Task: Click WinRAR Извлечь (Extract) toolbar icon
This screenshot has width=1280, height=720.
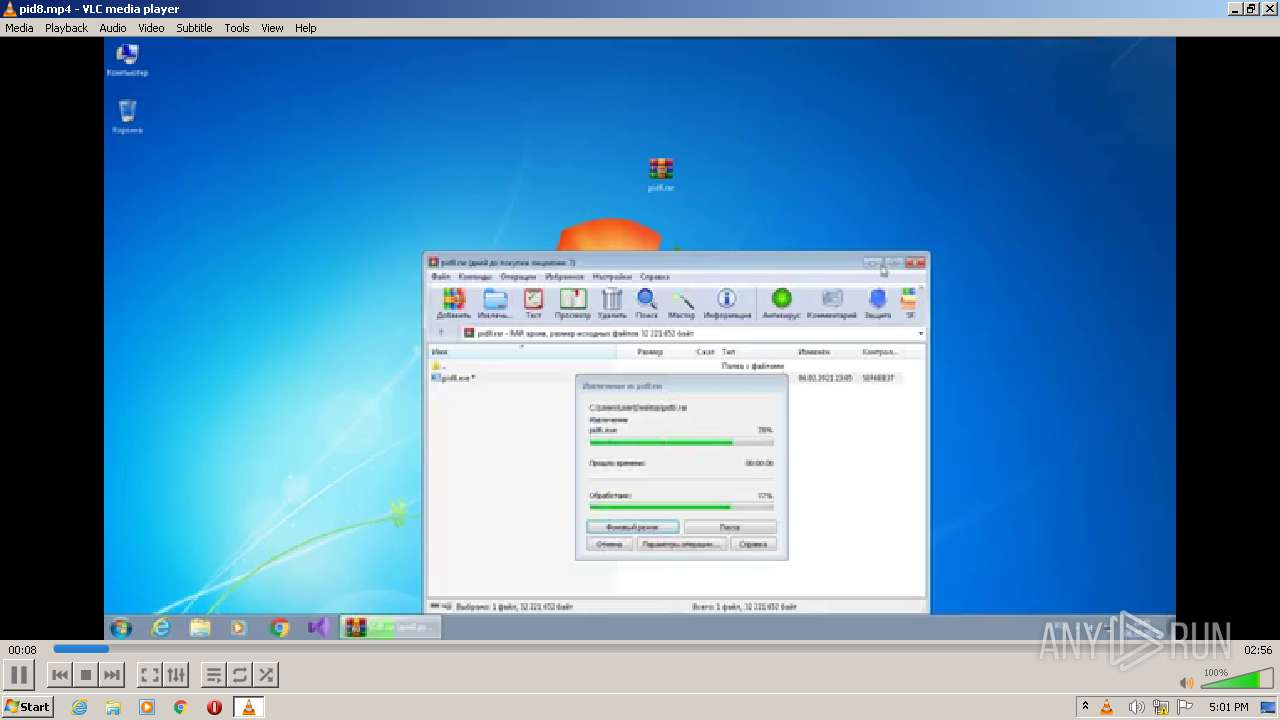Action: click(495, 303)
